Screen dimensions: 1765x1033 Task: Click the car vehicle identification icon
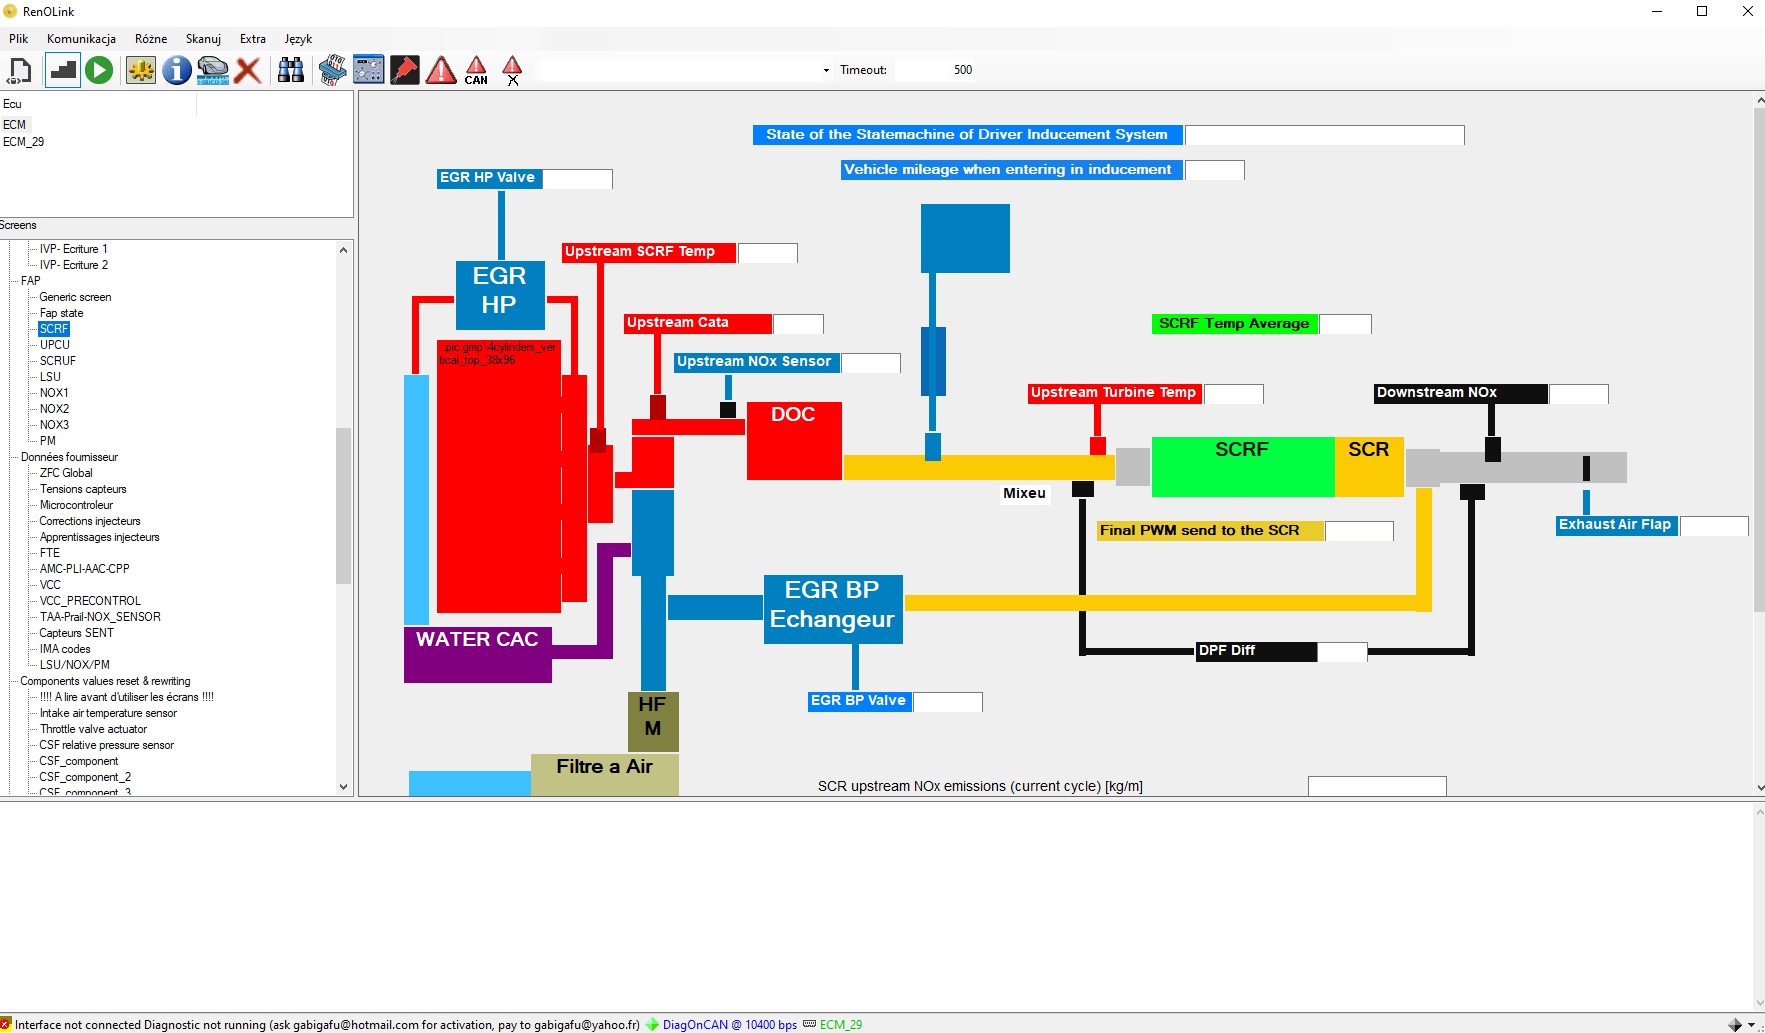pos(213,71)
